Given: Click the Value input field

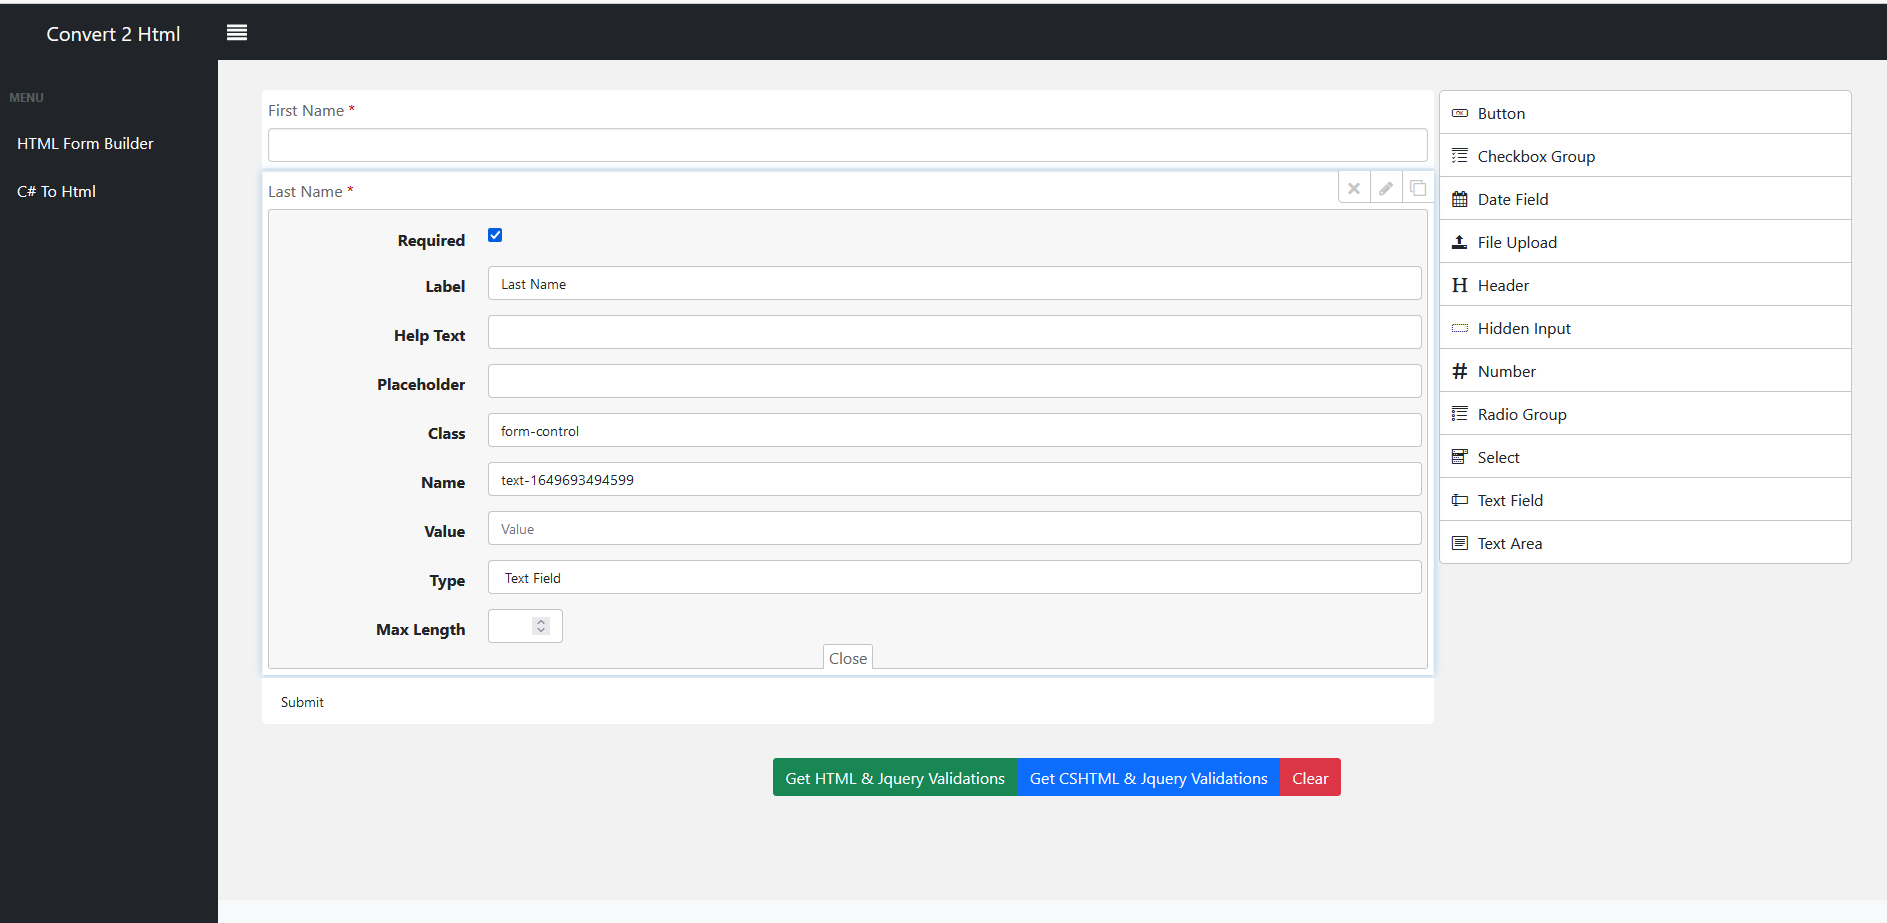Looking at the screenshot, I should 954,528.
